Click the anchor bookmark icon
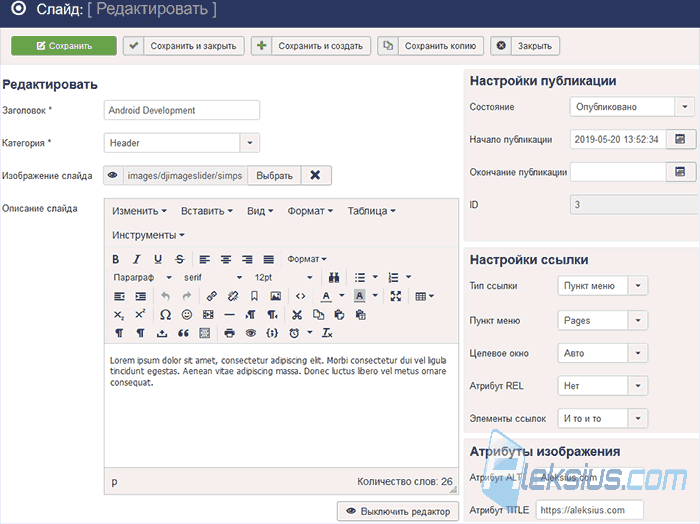The width and height of the screenshot is (700, 524). pyautogui.click(x=254, y=296)
